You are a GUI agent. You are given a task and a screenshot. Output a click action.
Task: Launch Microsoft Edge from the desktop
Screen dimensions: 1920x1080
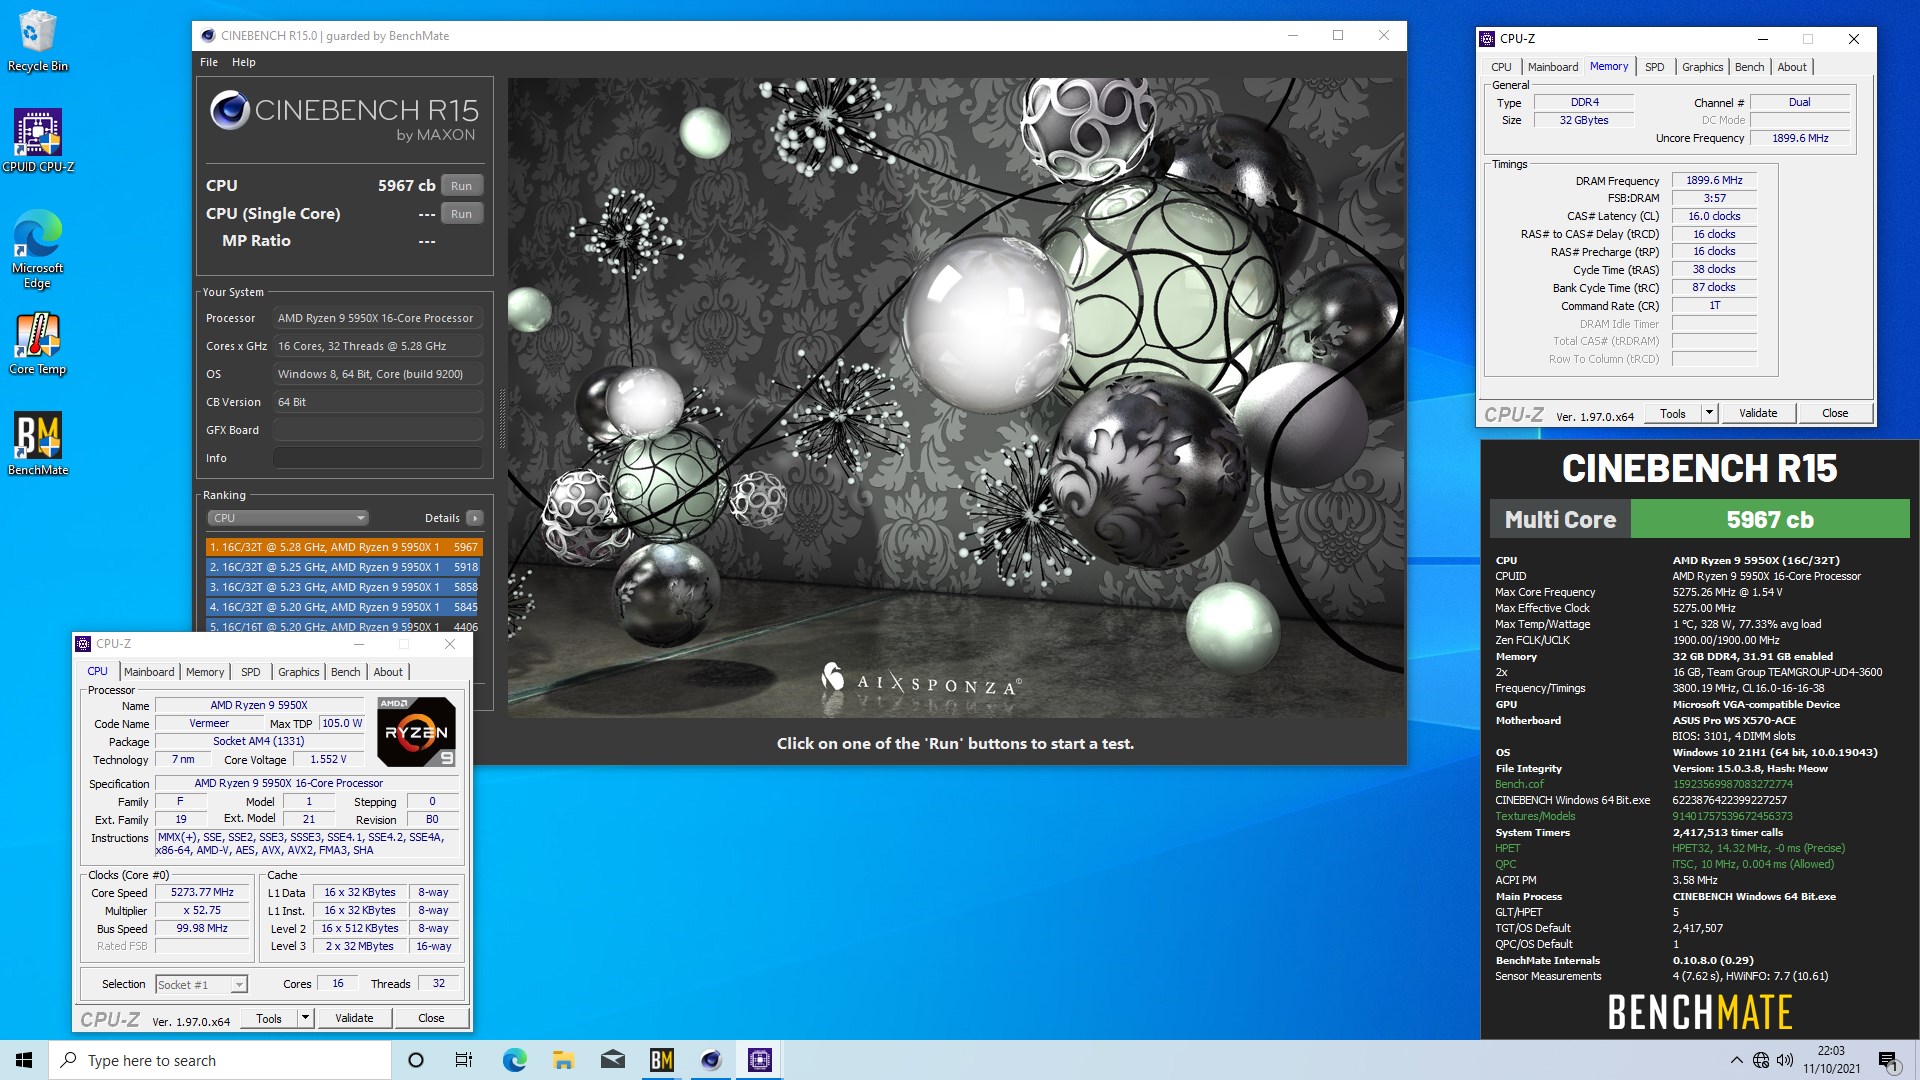click(x=37, y=250)
